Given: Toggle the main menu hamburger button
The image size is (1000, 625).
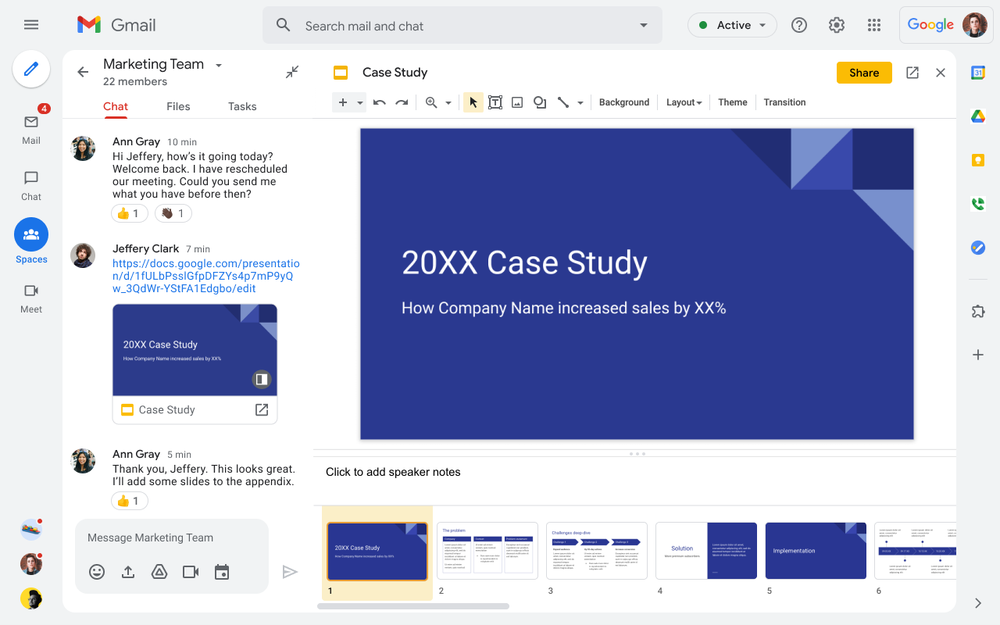Looking at the screenshot, I should 31,25.
